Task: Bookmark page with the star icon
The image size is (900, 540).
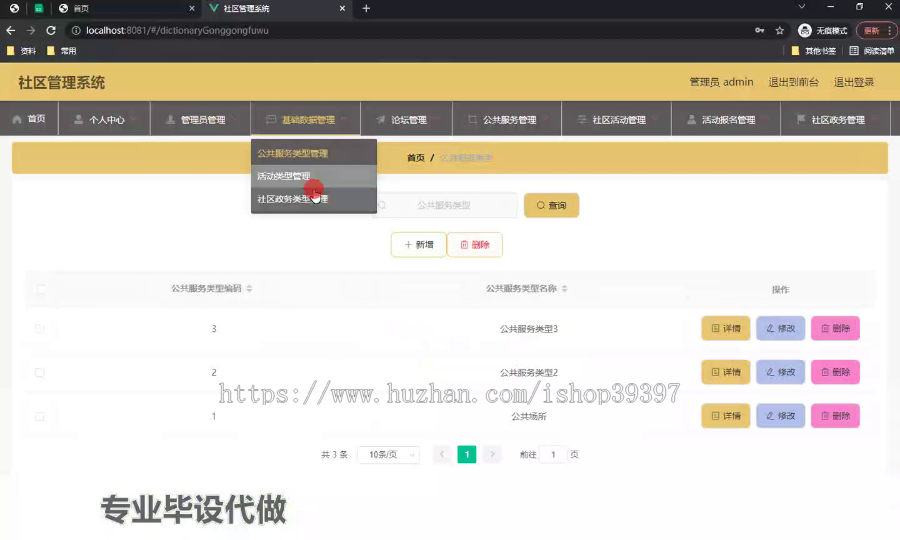Action: [779, 30]
